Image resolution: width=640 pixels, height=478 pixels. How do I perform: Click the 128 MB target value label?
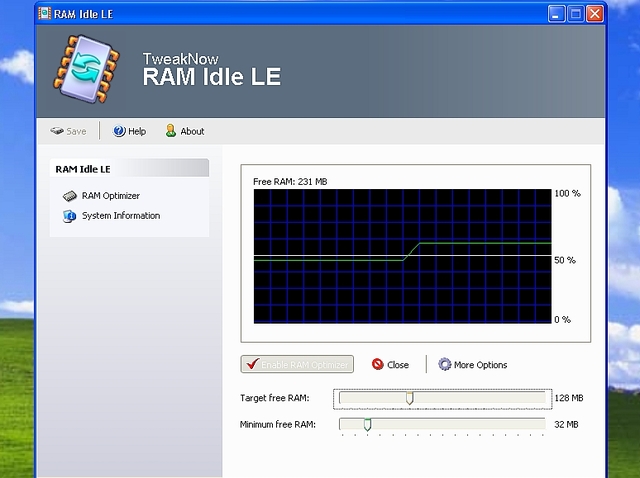click(568, 398)
